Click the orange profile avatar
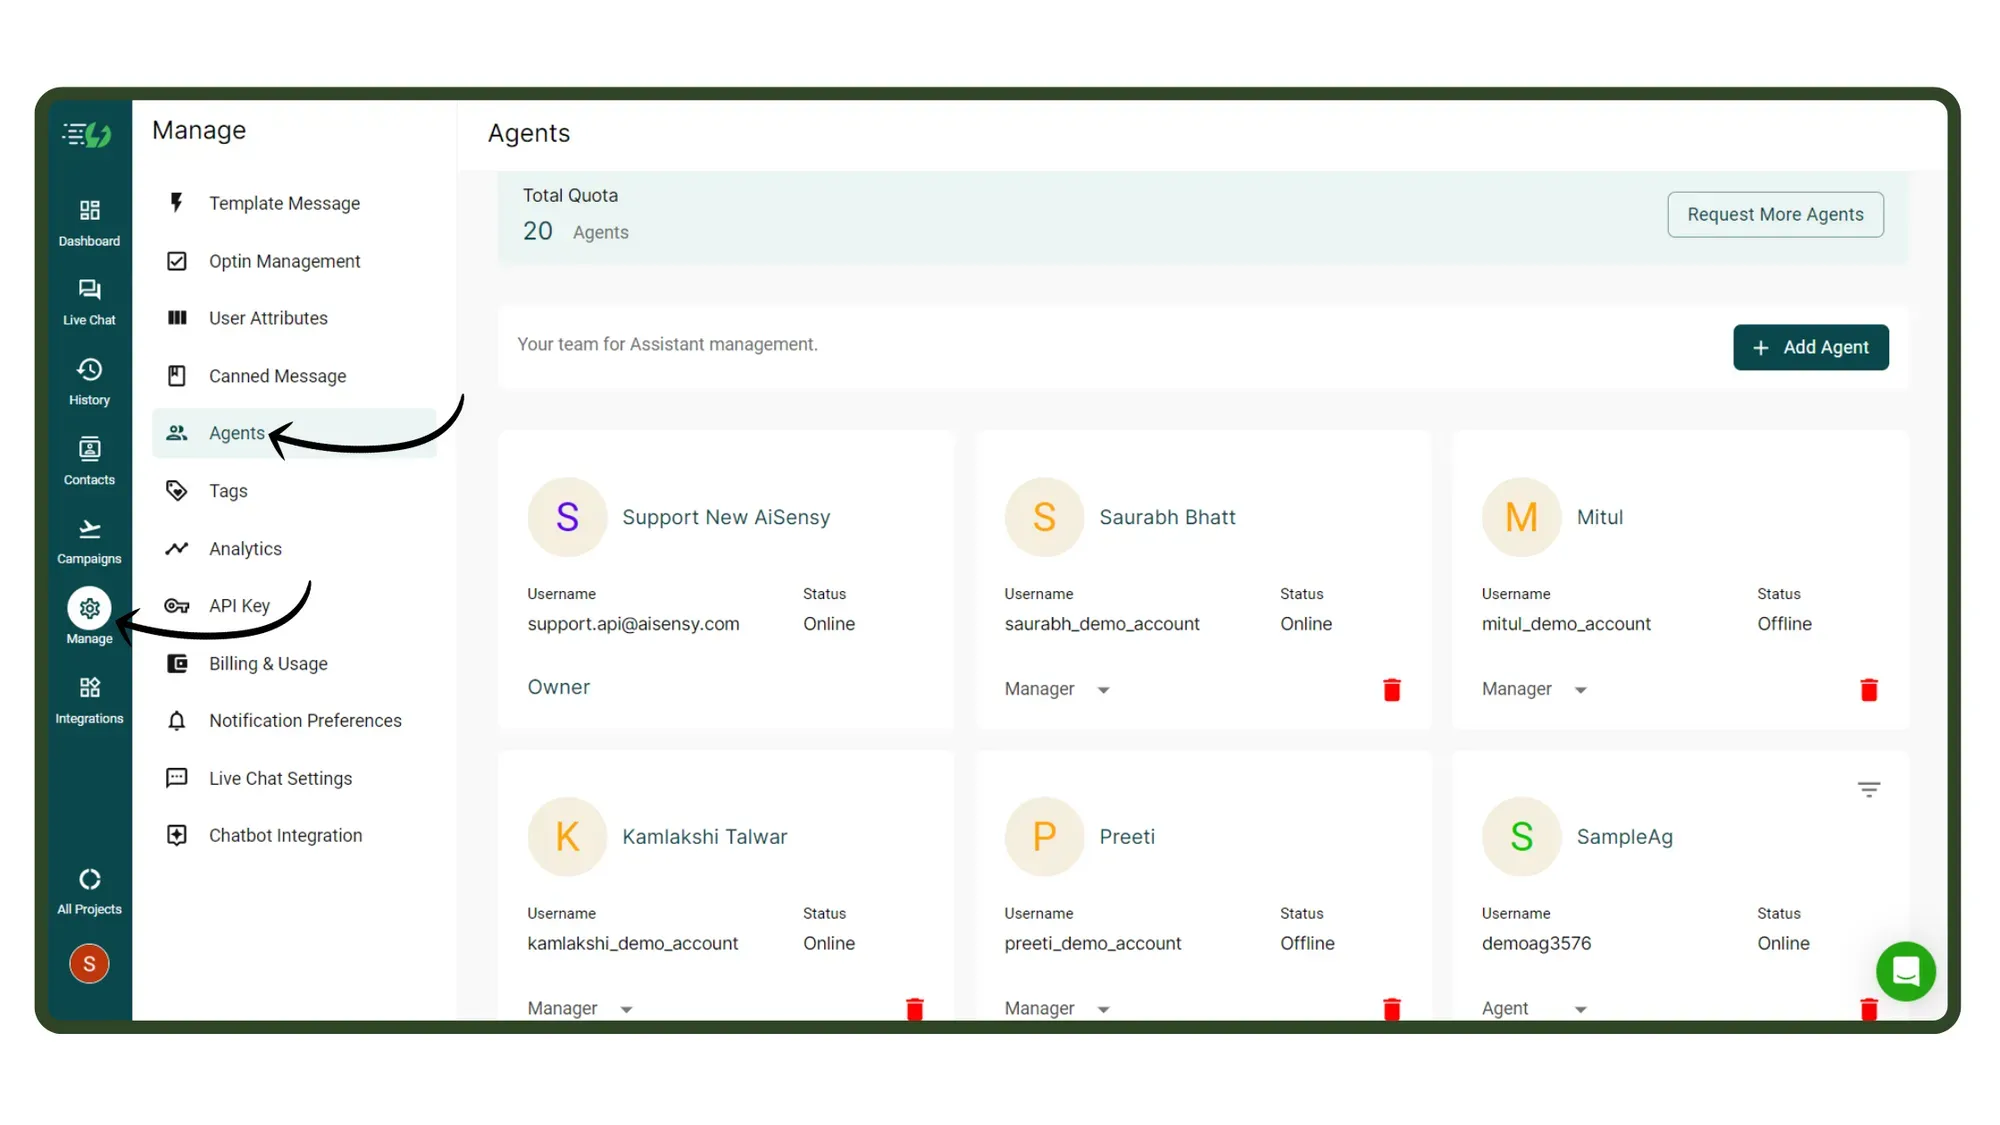 (89, 963)
